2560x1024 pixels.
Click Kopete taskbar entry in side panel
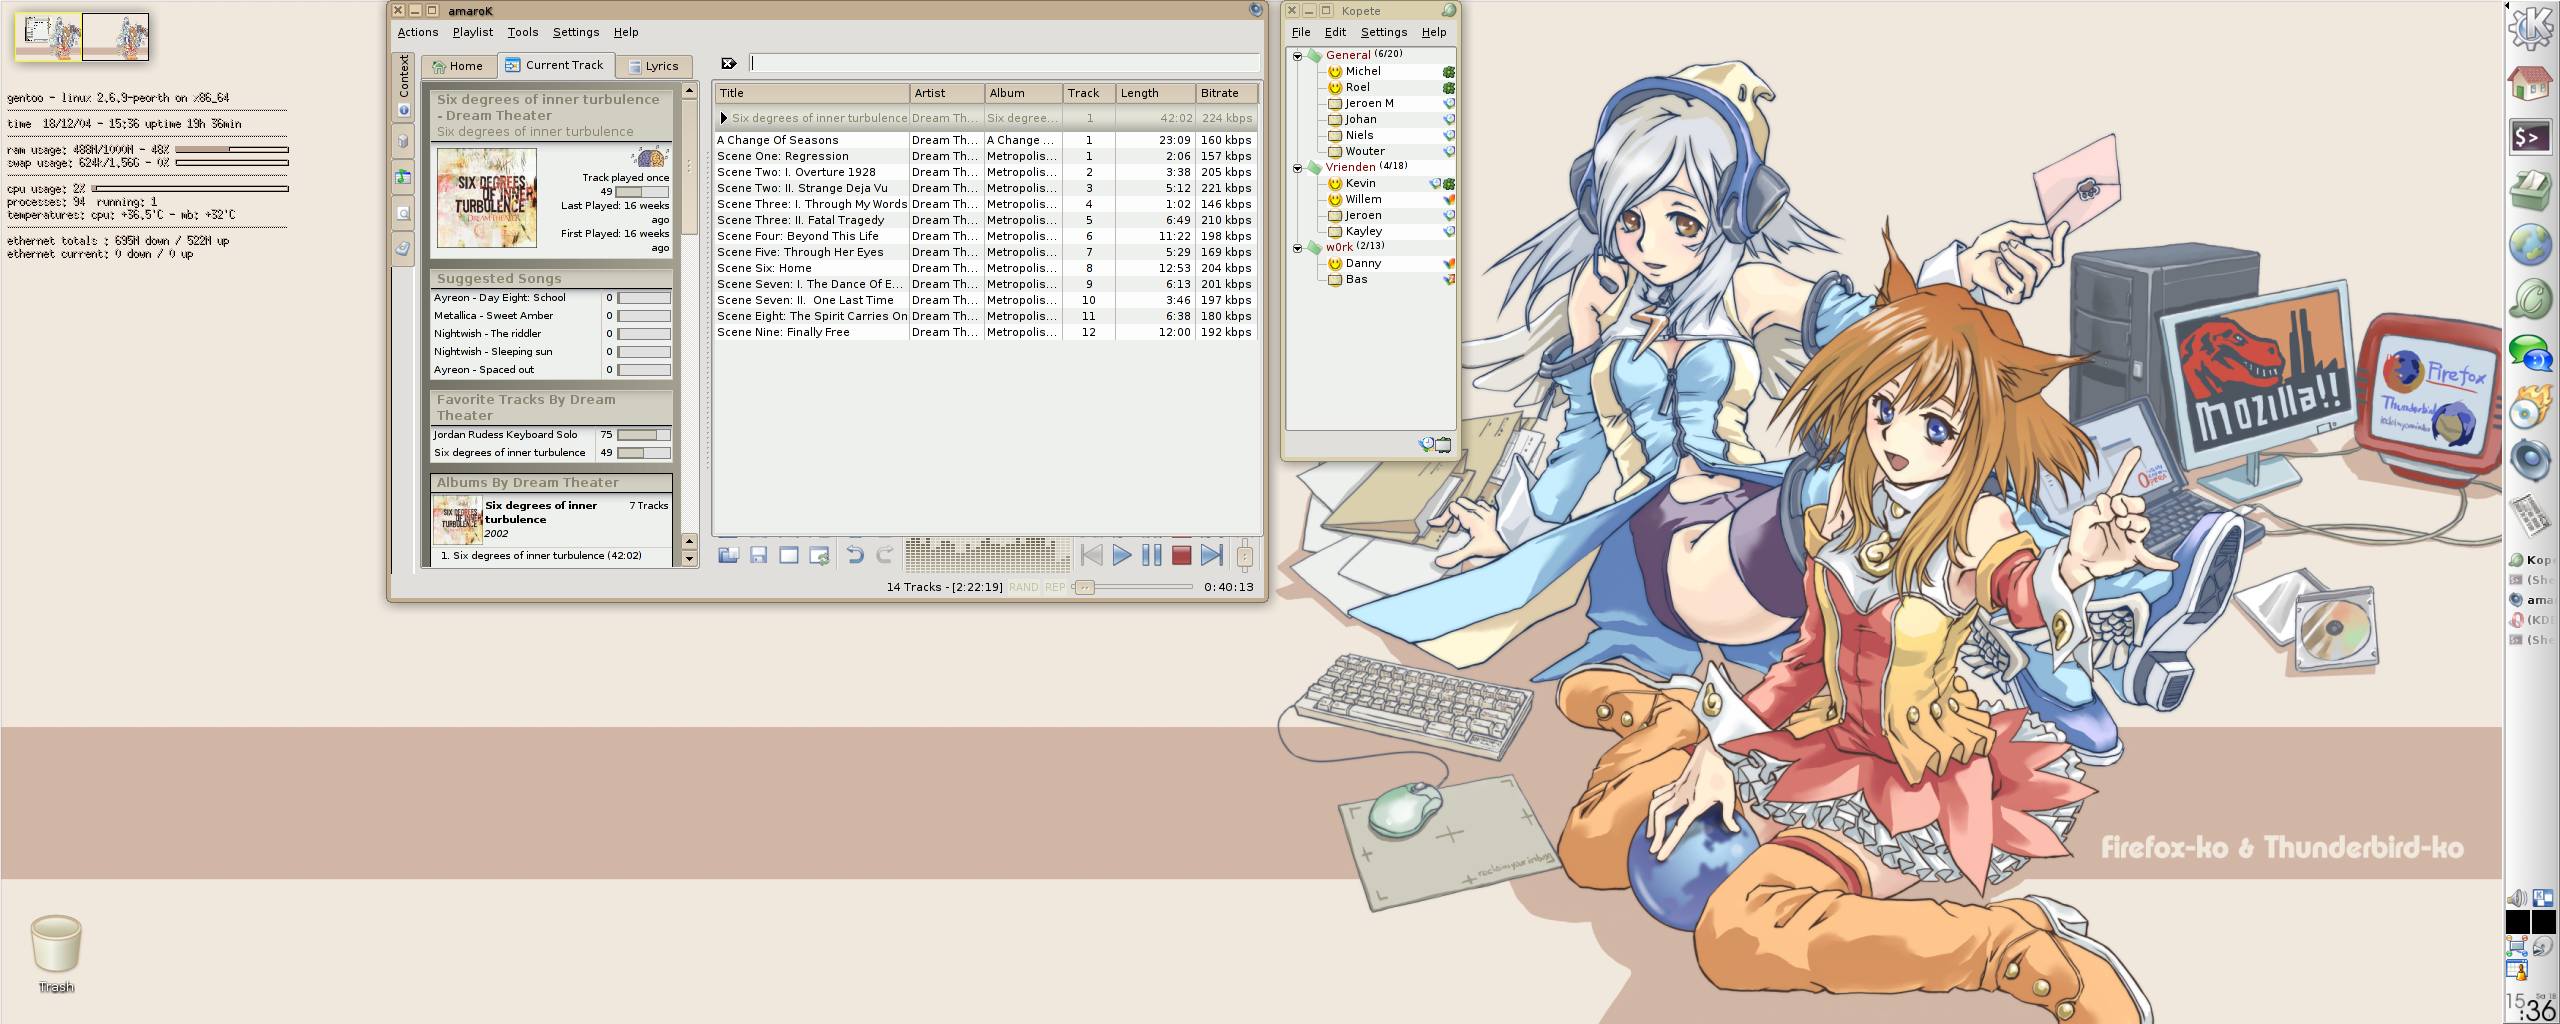click(x=2532, y=560)
